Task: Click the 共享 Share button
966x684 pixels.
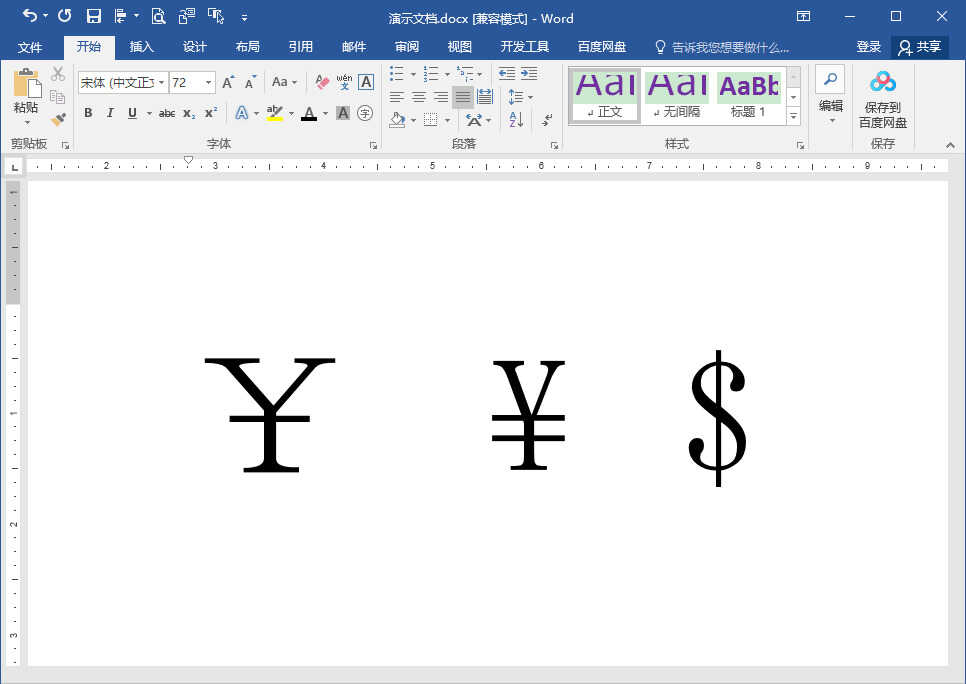Action: (920, 47)
